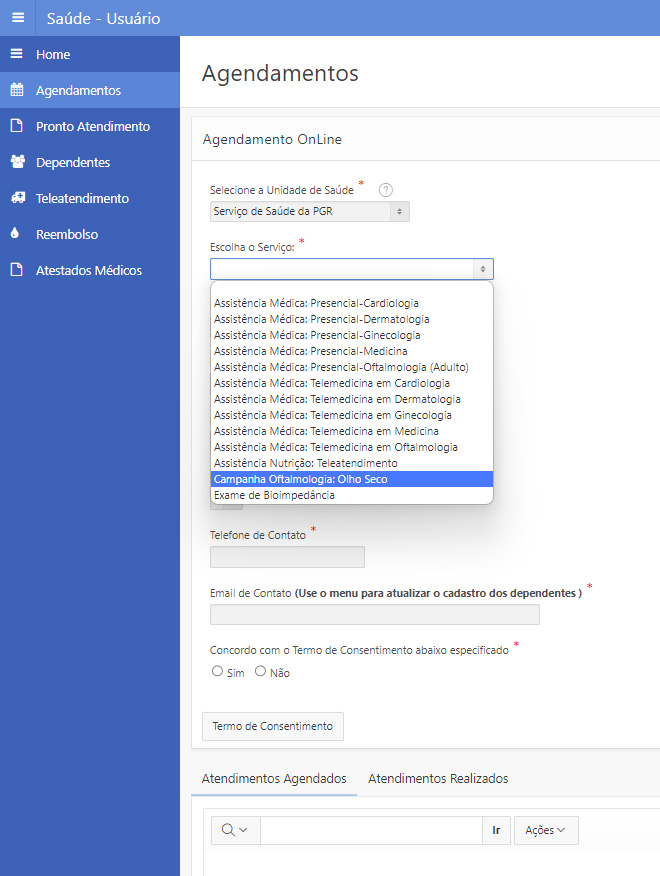Select the Não consent radio button
Viewport: 660px width, 876px height.
coord(261,672)
